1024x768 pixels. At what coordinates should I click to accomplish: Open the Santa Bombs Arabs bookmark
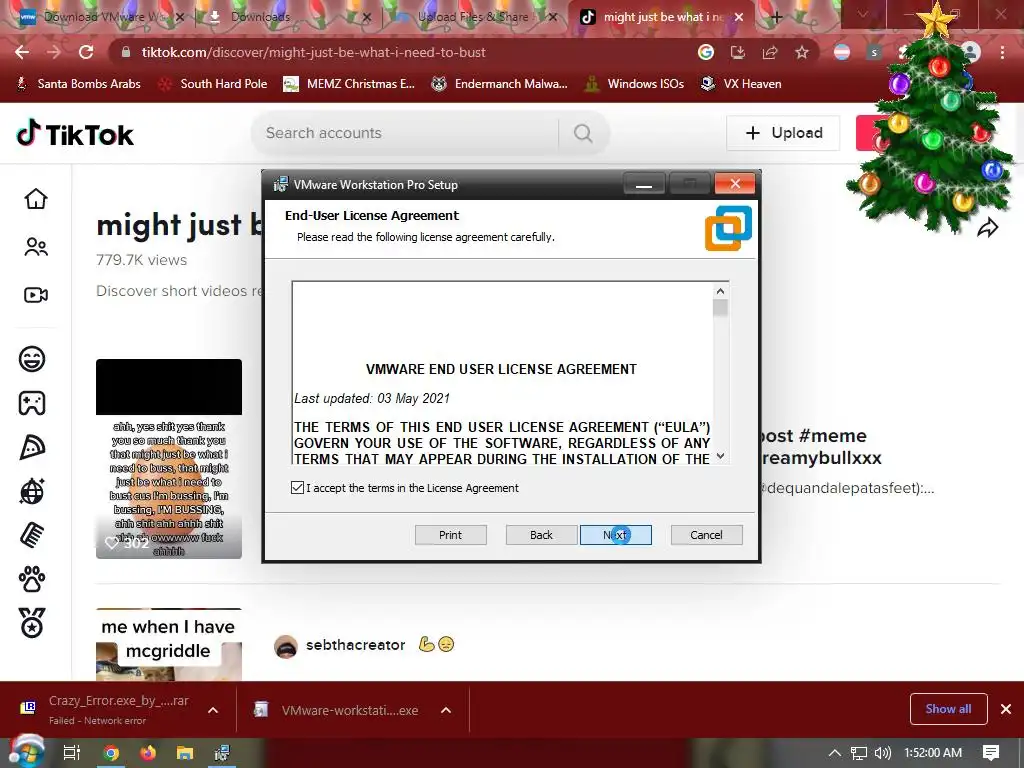click(78, 84)
